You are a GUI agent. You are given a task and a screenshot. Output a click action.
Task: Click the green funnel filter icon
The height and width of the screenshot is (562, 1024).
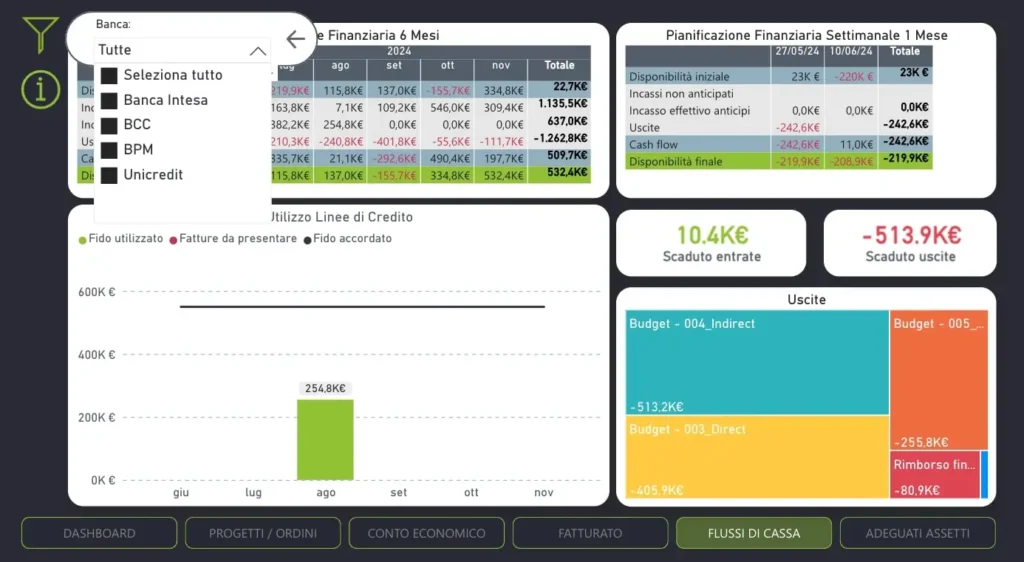[x=40, y=35]
